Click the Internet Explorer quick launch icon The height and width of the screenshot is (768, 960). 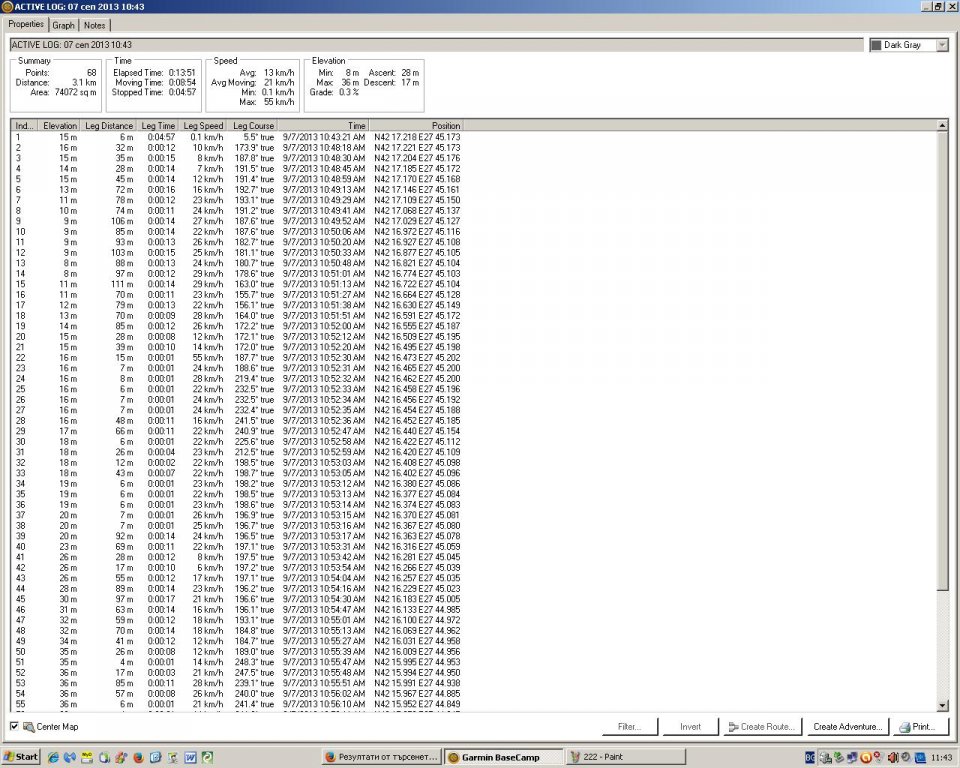(x=53, y=757)
